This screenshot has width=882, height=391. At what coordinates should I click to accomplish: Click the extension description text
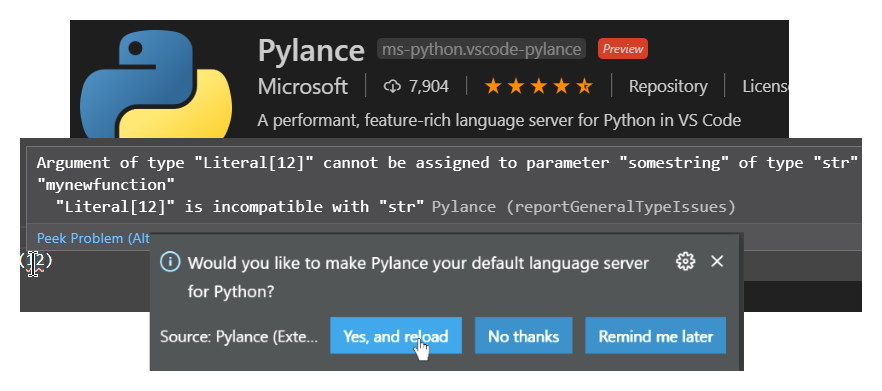coord(499,120)
